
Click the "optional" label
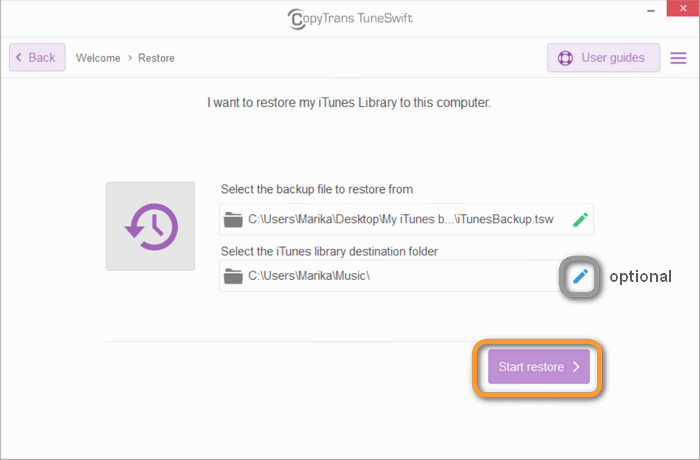click(x=640, y=276)
